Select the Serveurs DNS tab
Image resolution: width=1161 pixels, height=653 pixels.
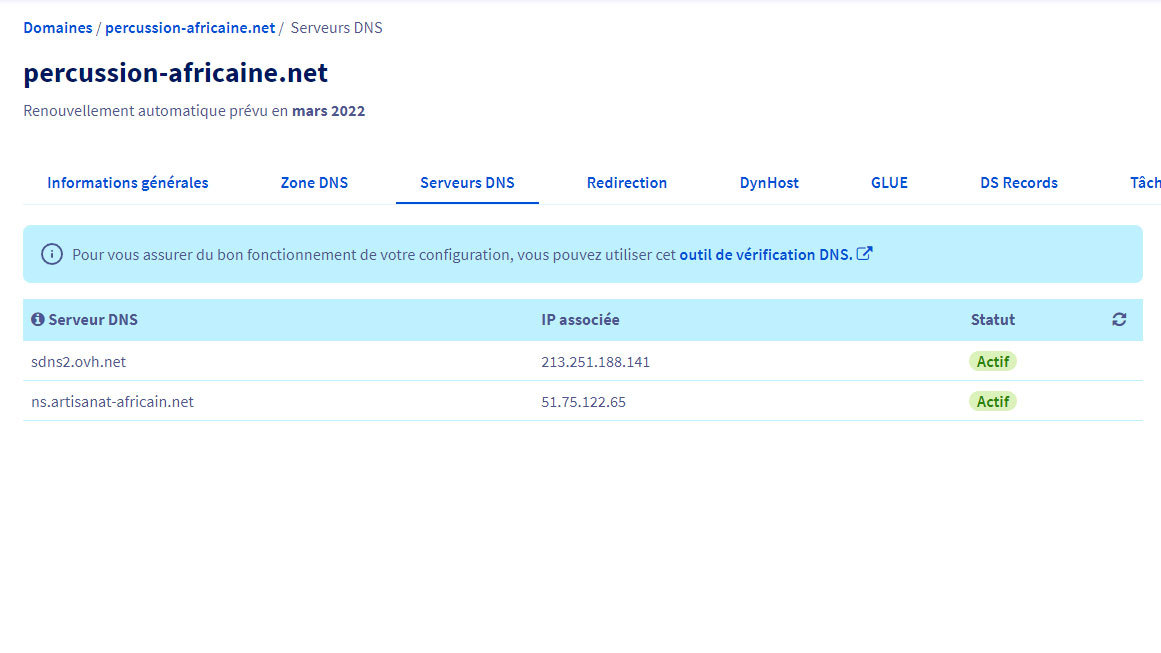pos(467,183)
